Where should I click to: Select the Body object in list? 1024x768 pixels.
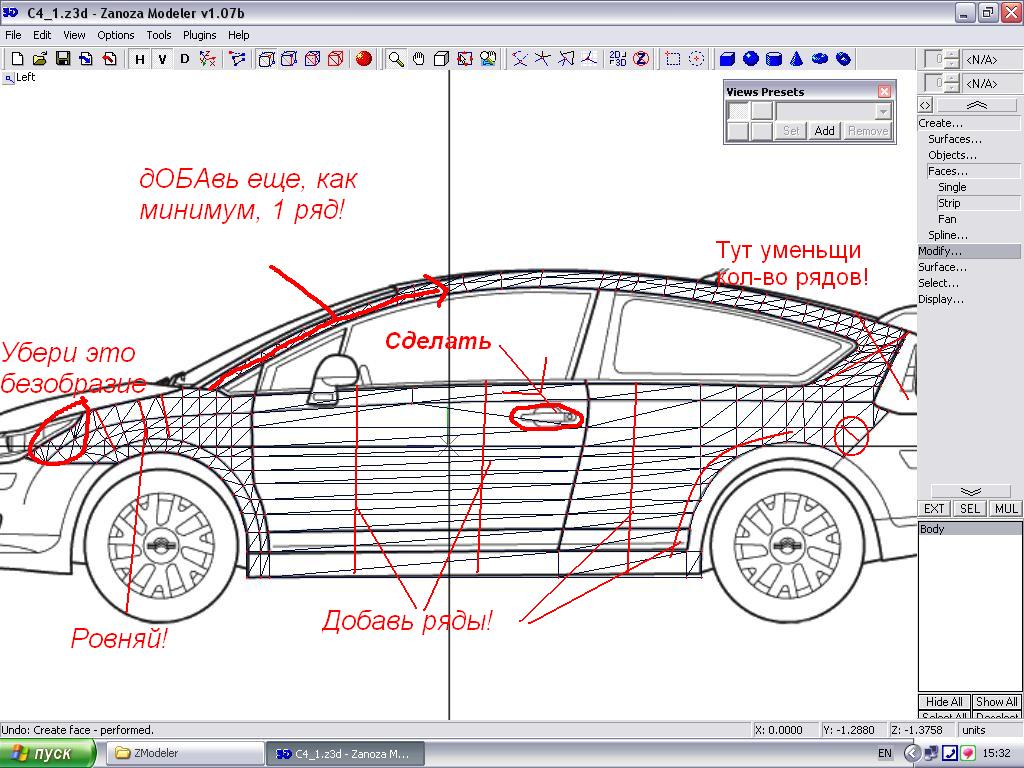click(932, 529)
